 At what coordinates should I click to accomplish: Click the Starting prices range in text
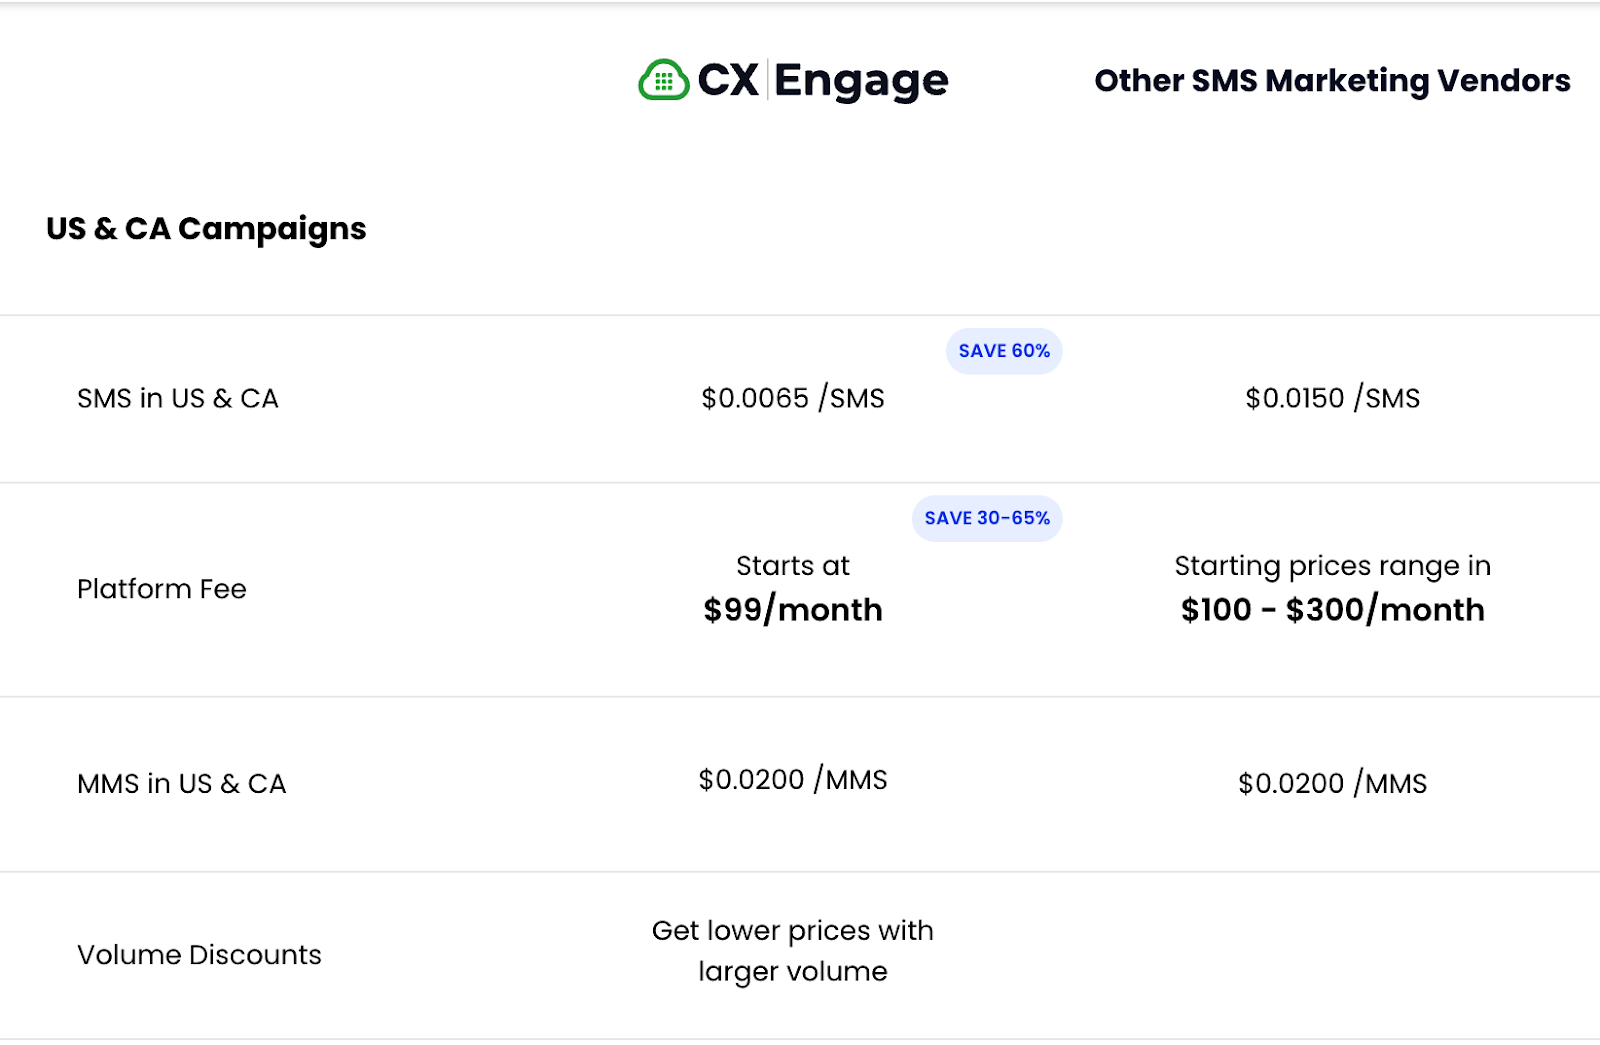click(1332, 566)
